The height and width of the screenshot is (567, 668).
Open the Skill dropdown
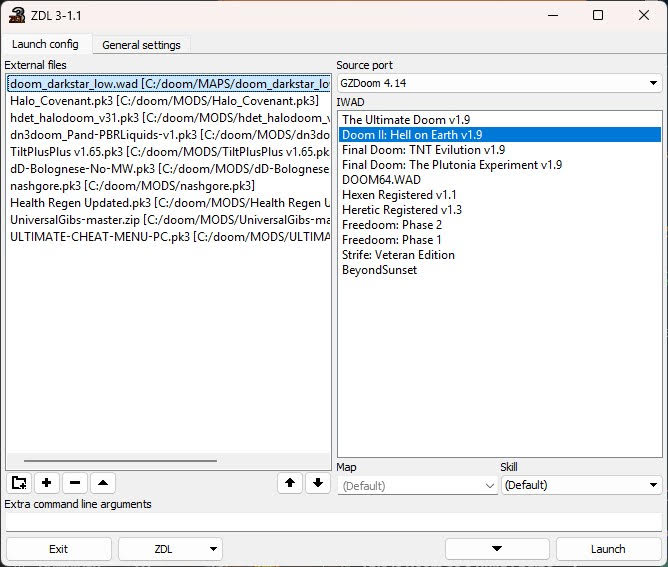(582, 485)
